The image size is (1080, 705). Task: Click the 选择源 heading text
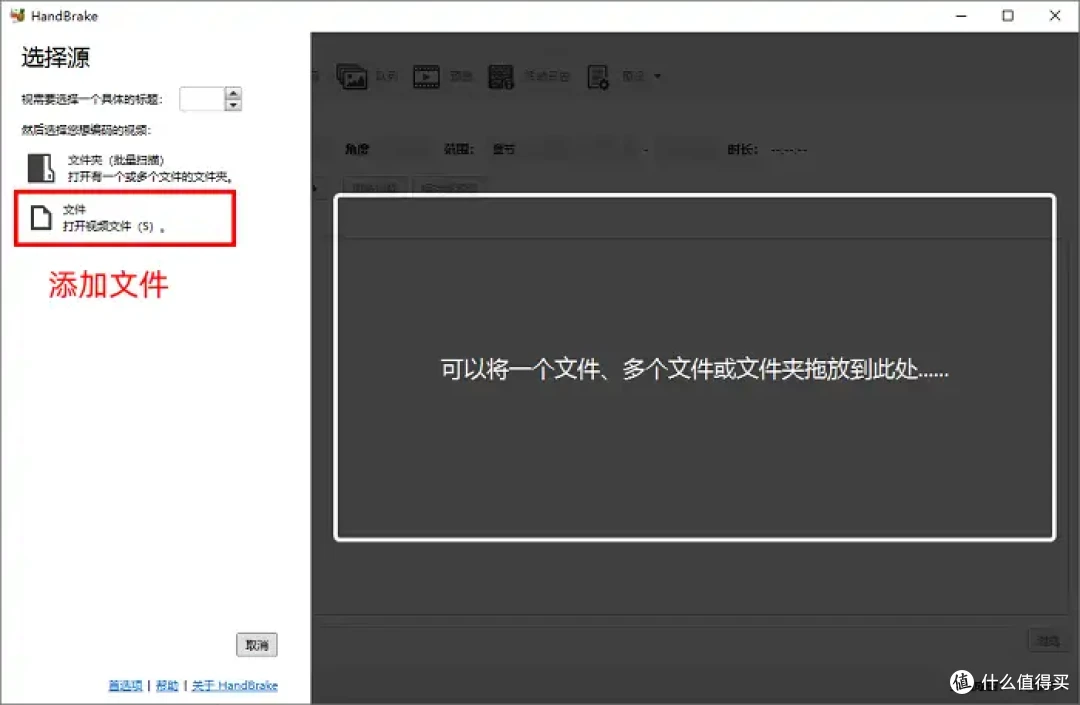pyautogui.click(x=56, y=57)
